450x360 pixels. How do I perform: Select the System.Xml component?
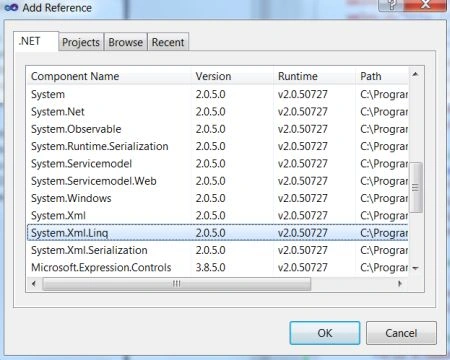pos(217,216)
